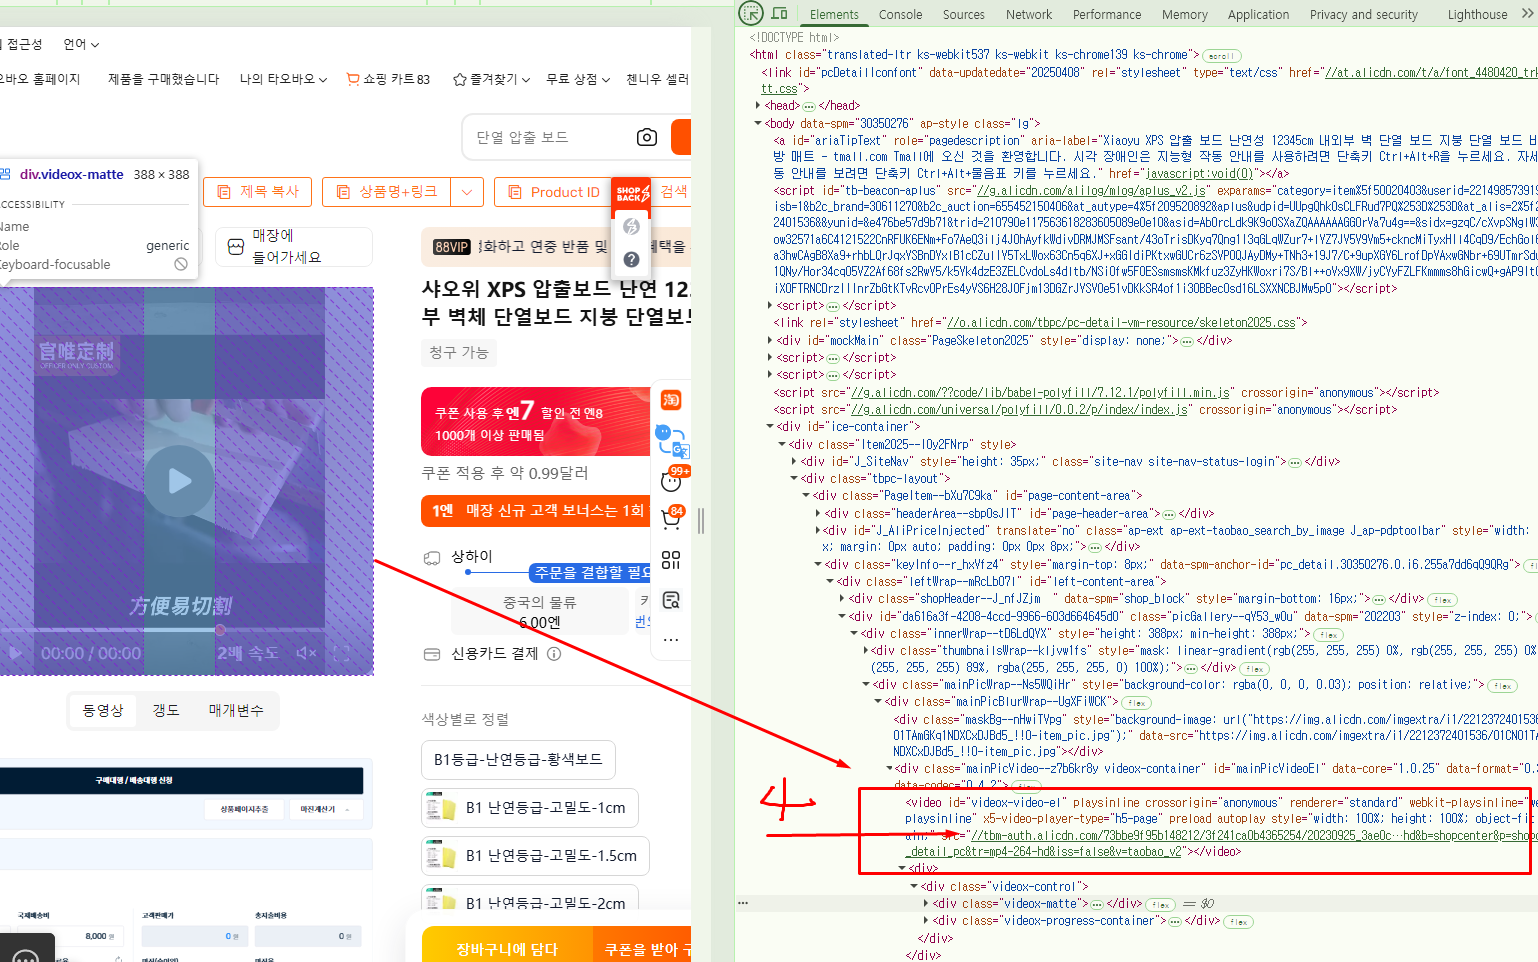Expand the div class="videox-progress-container" node
Image resolution: width=1538 pixels, height=962 pixels.
(925, 921)
